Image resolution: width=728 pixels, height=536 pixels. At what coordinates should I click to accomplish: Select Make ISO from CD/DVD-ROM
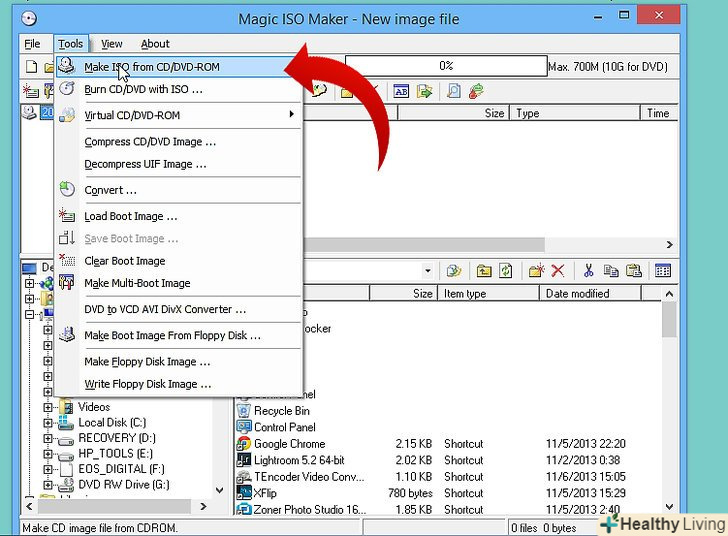pos(178,67)
